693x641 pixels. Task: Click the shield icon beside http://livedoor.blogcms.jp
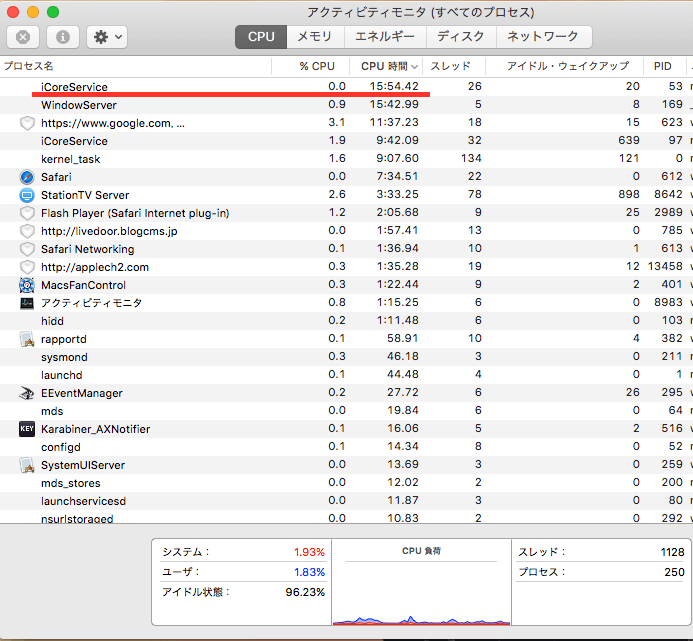(x=27, y=231)
